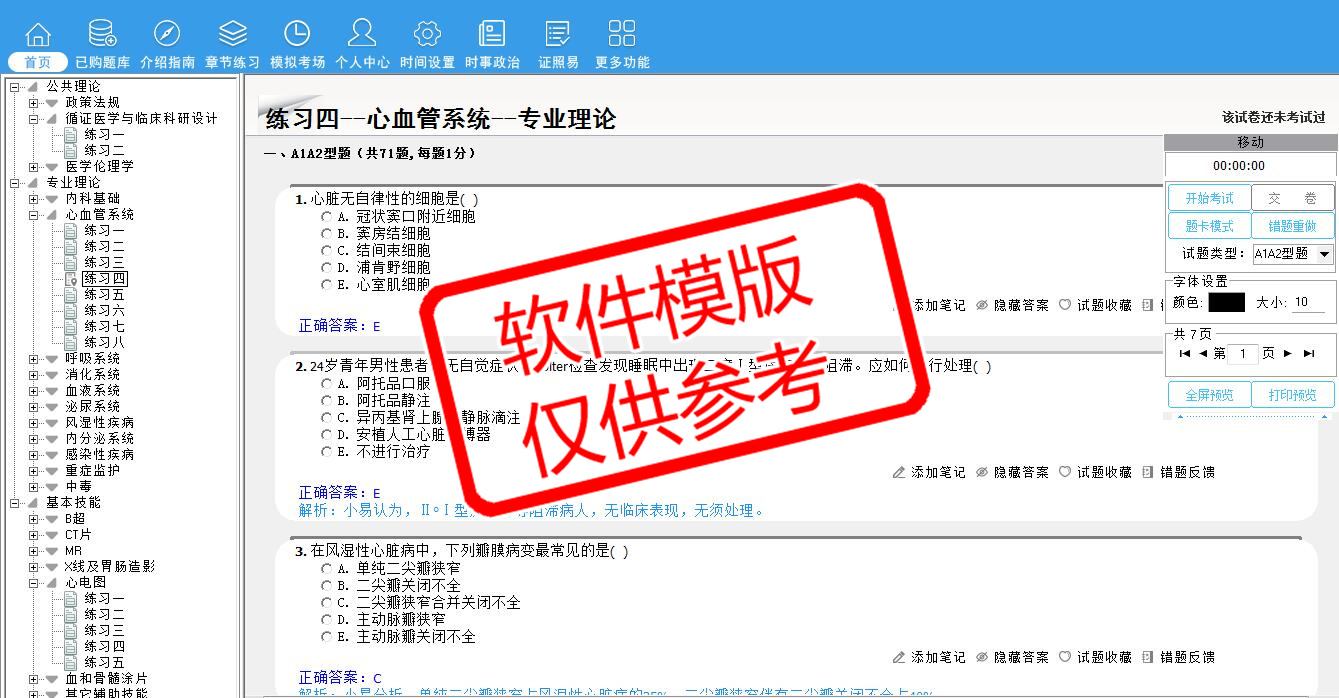The height and width of the screenshot is (698, 1339).
Task: Open the 个人中心 user icon
Action: [x=361, y=34]
